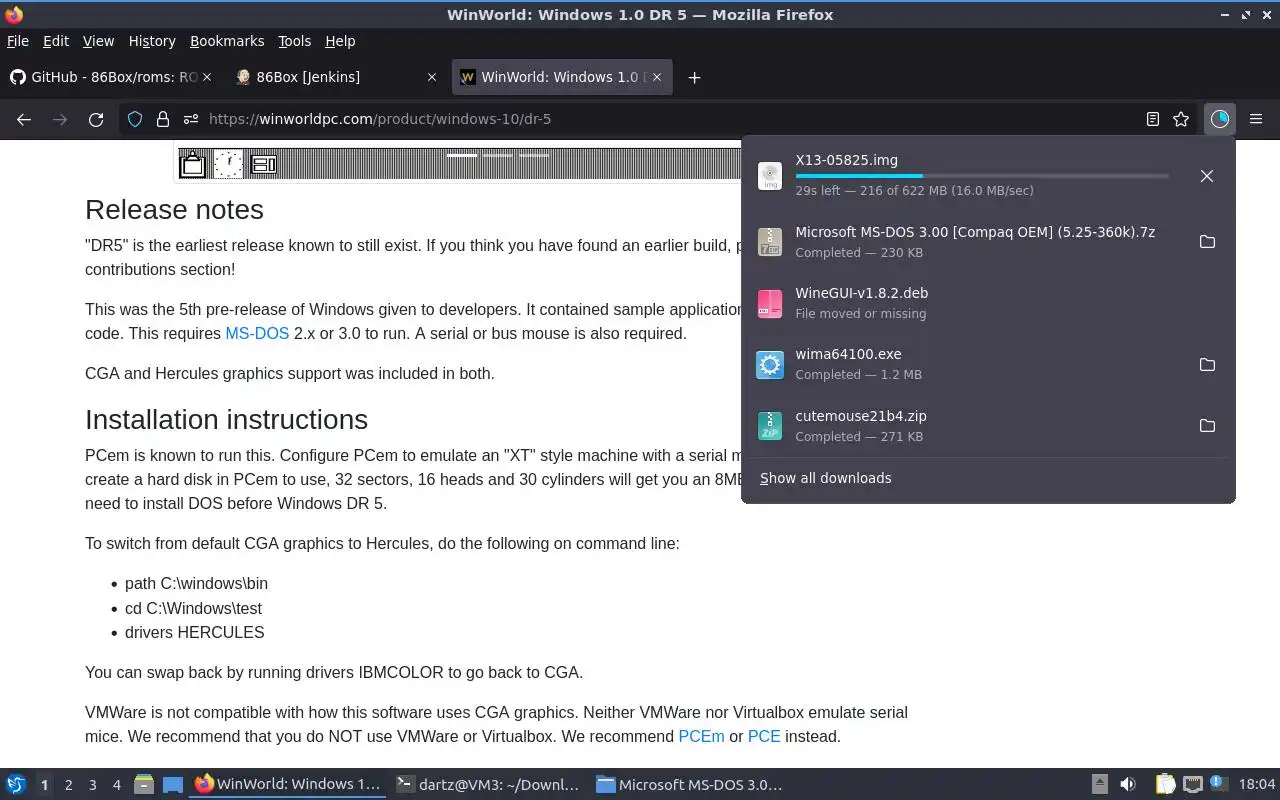Open the clipboard manager tray icon
Screen dimensions: 1280x800
pos(1166,785)
